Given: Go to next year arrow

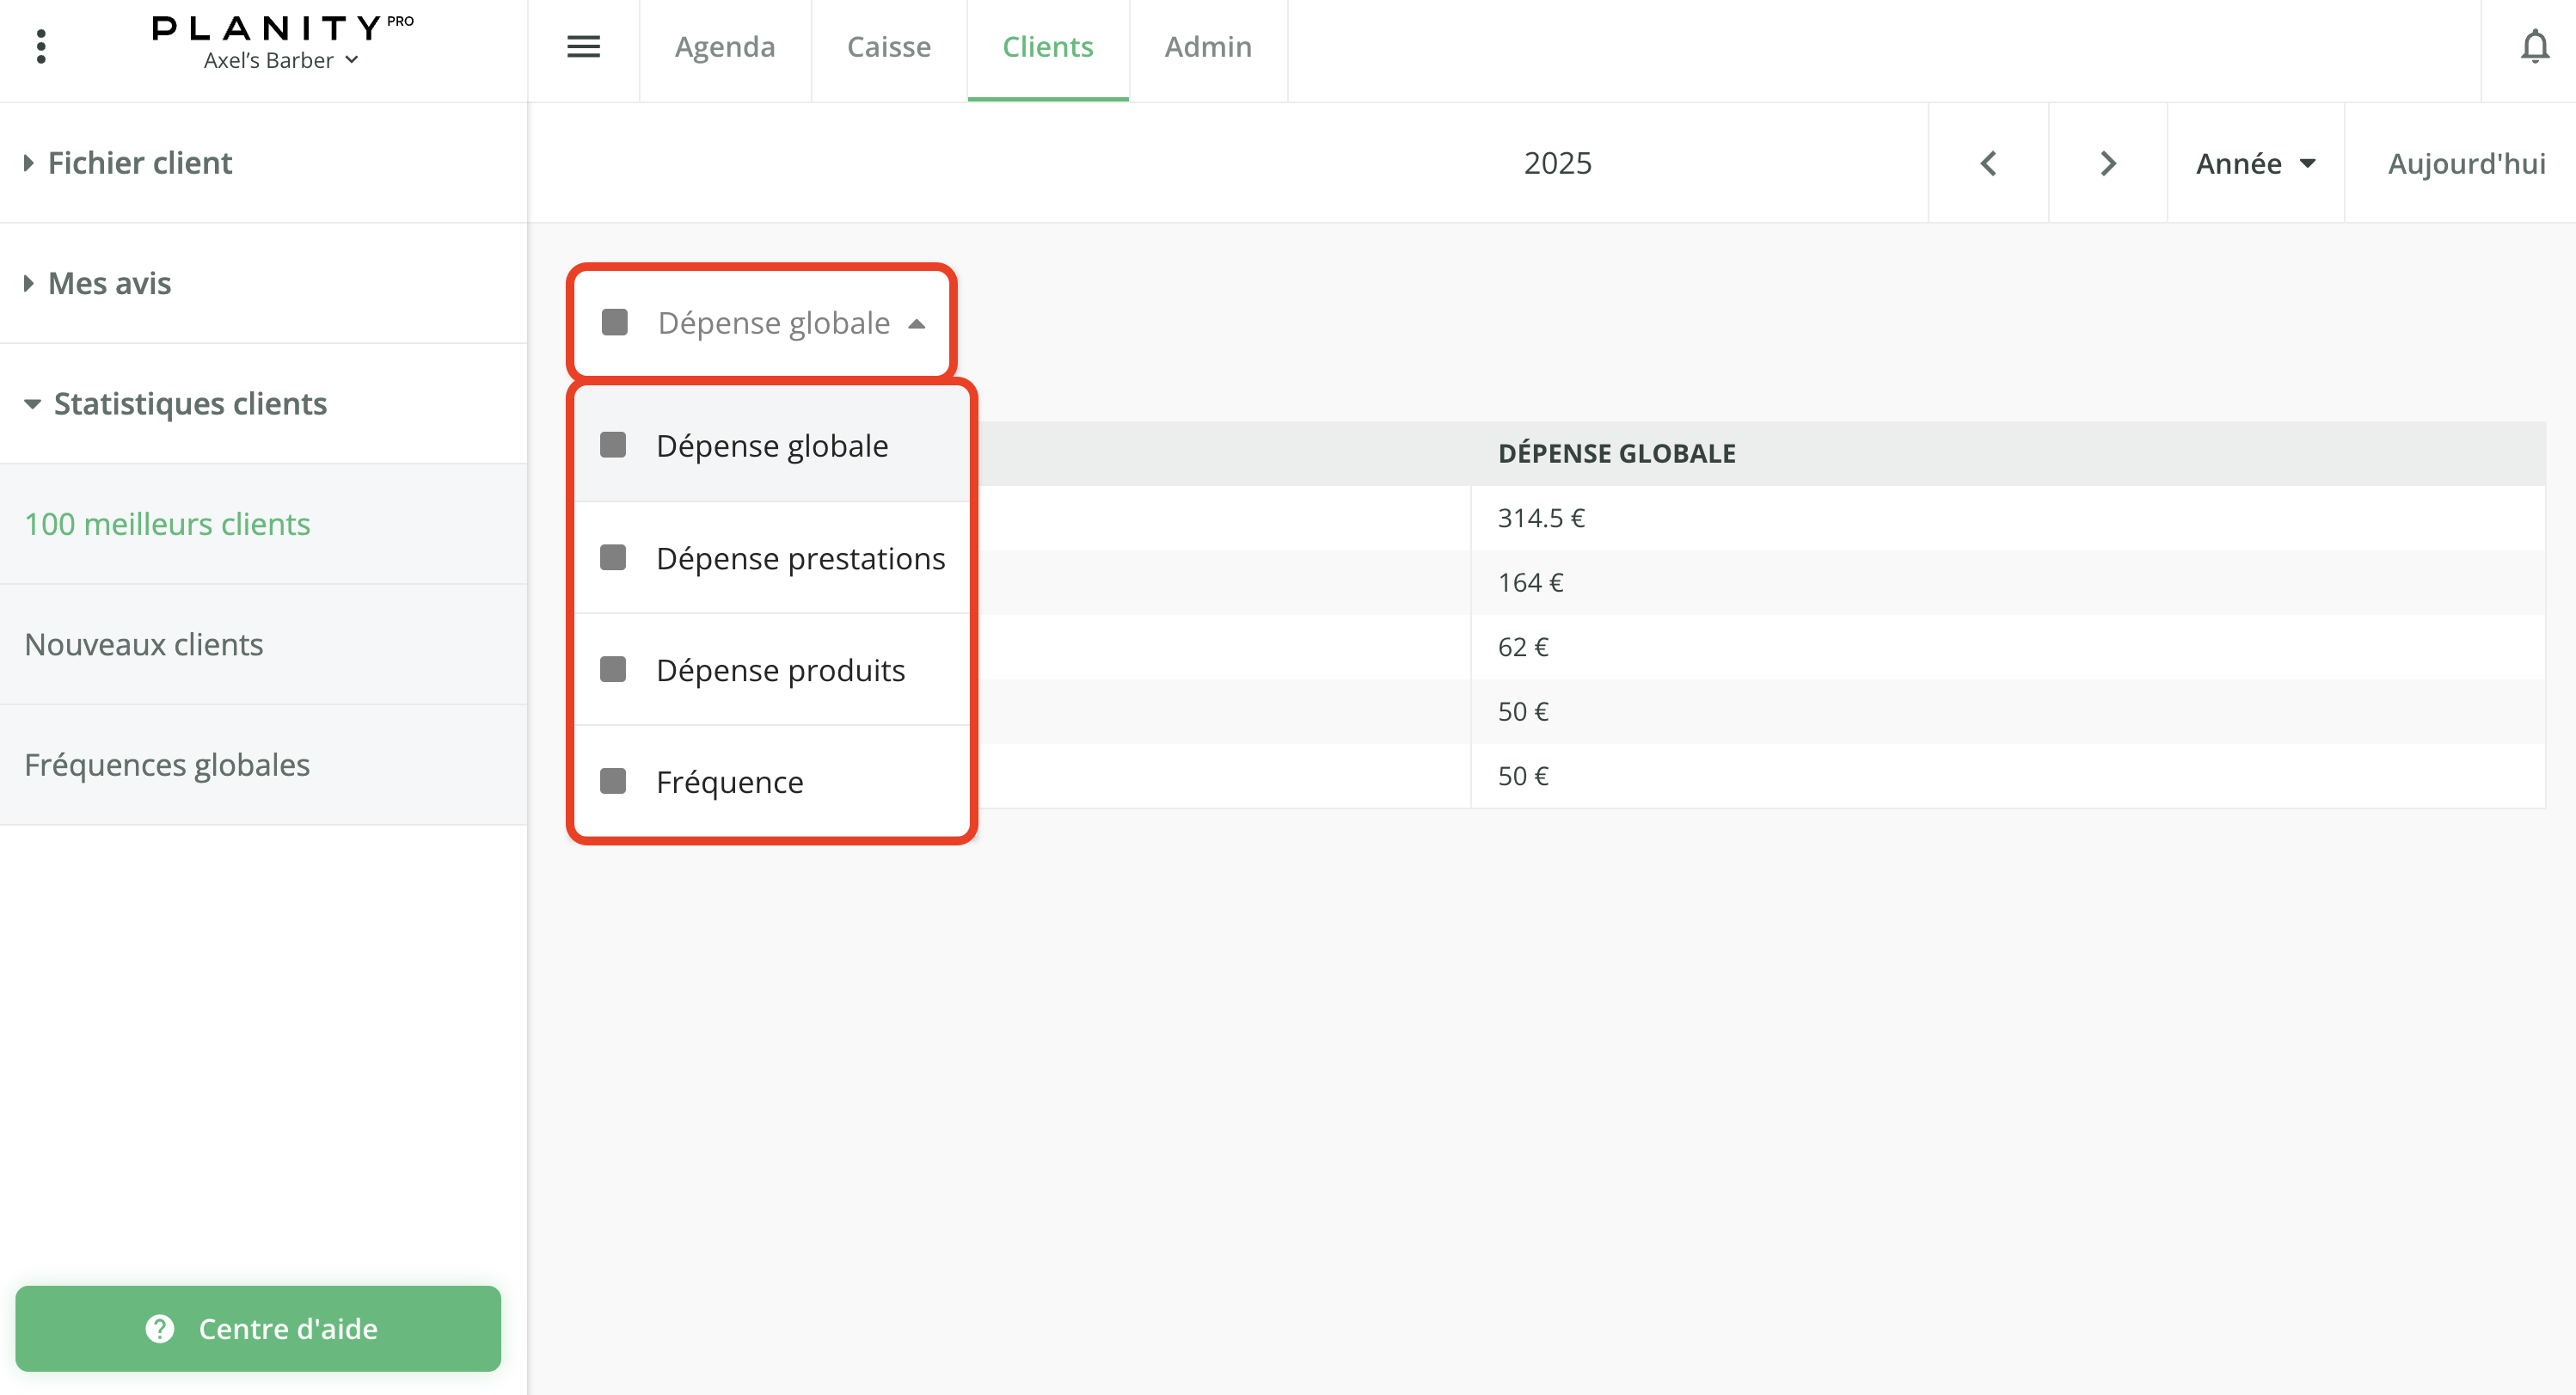Looking at the screenshot, I should (x=2107, y=163).
